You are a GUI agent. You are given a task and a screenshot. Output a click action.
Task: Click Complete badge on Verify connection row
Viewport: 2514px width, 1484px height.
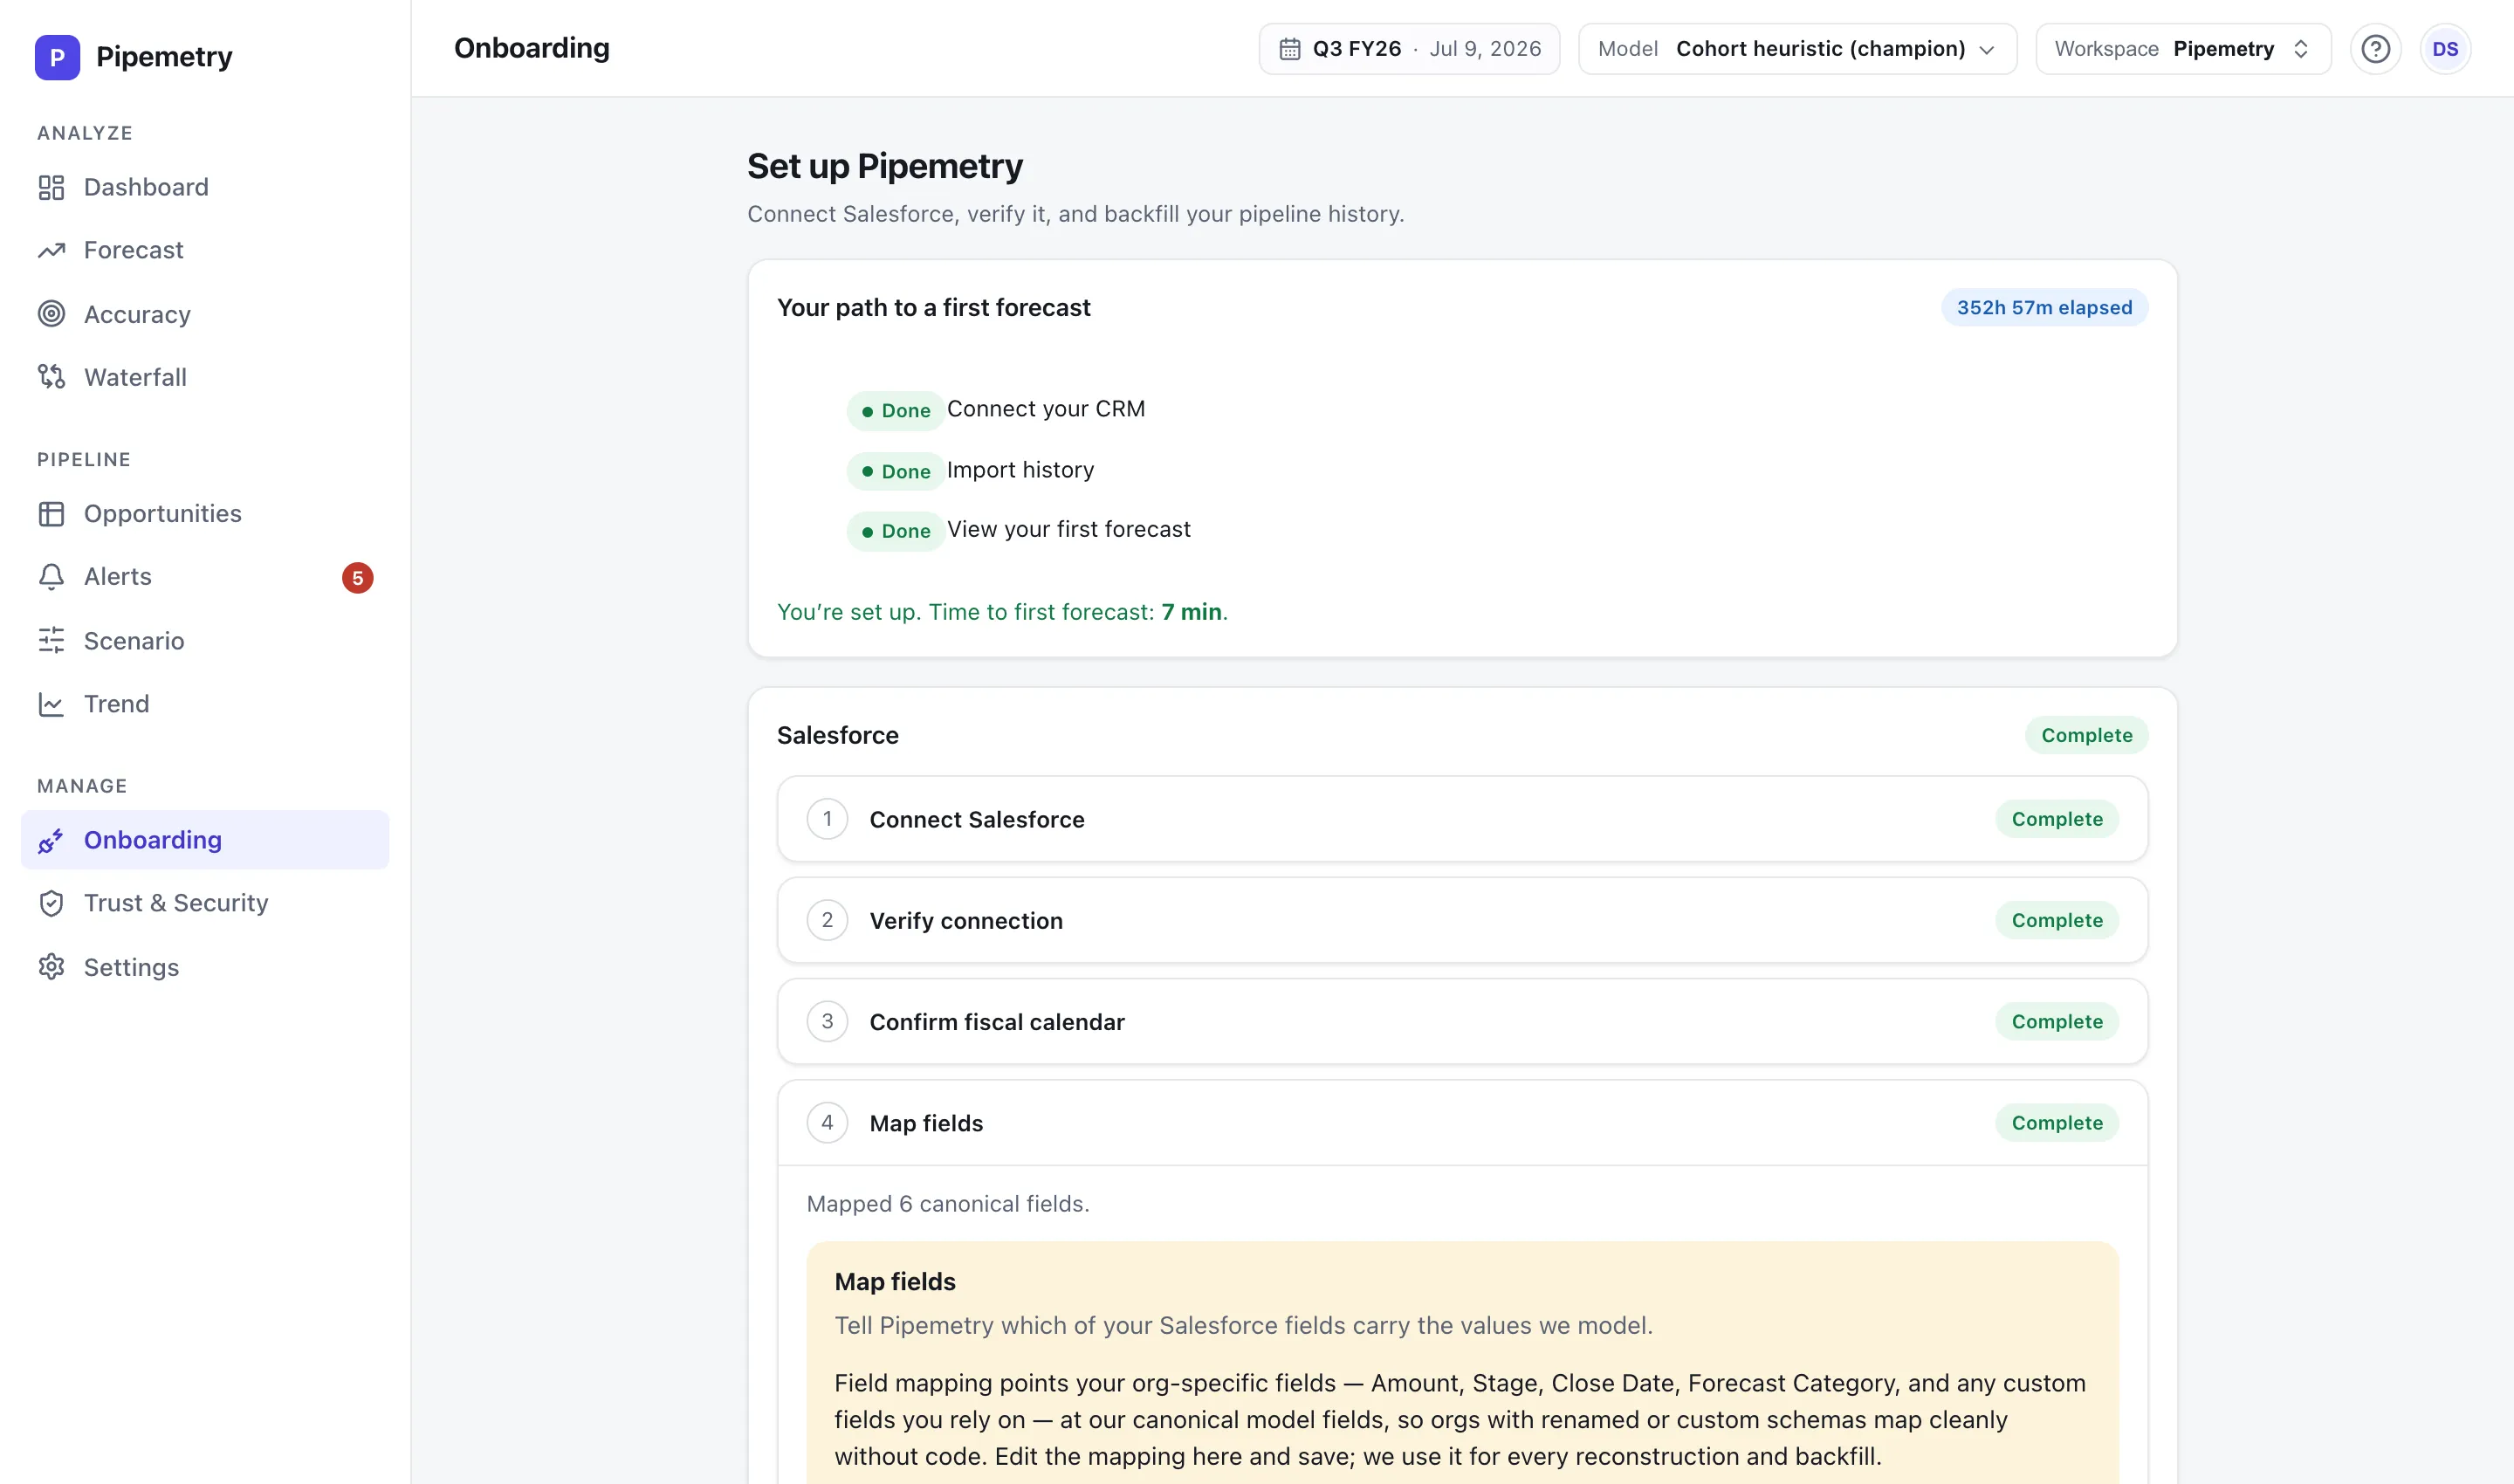[2057, 920]
